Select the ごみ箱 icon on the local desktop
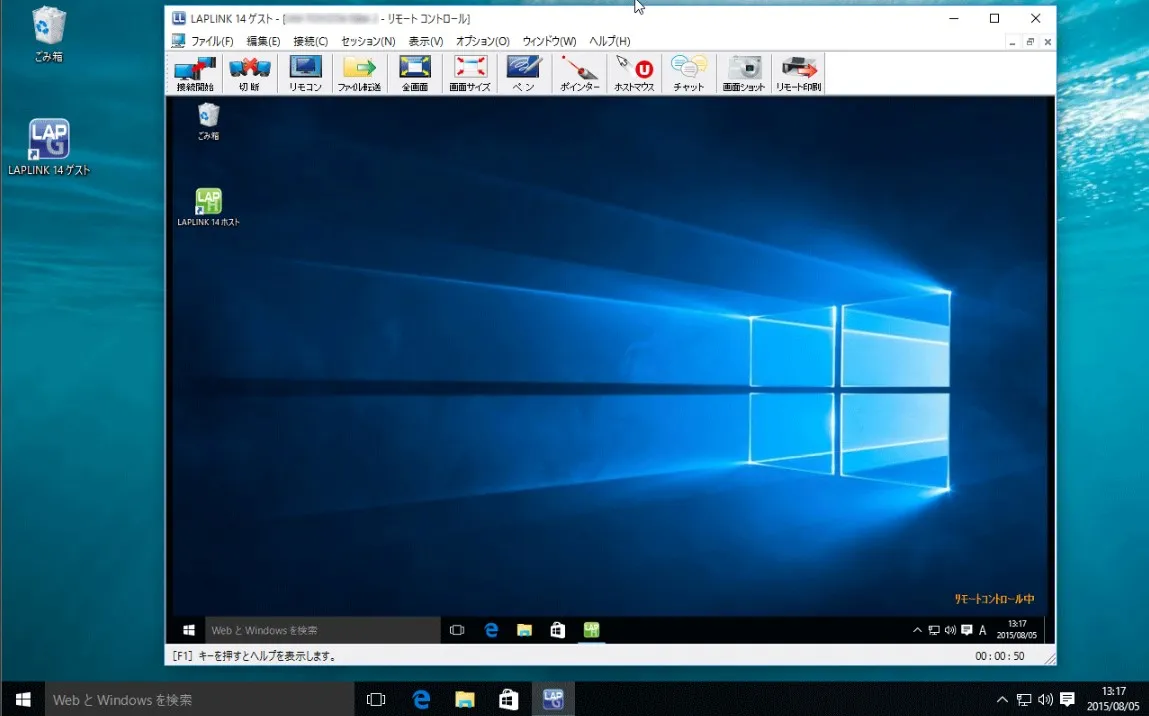The width and height of the screenshot is (1149, 716). [x=49, y=34]
